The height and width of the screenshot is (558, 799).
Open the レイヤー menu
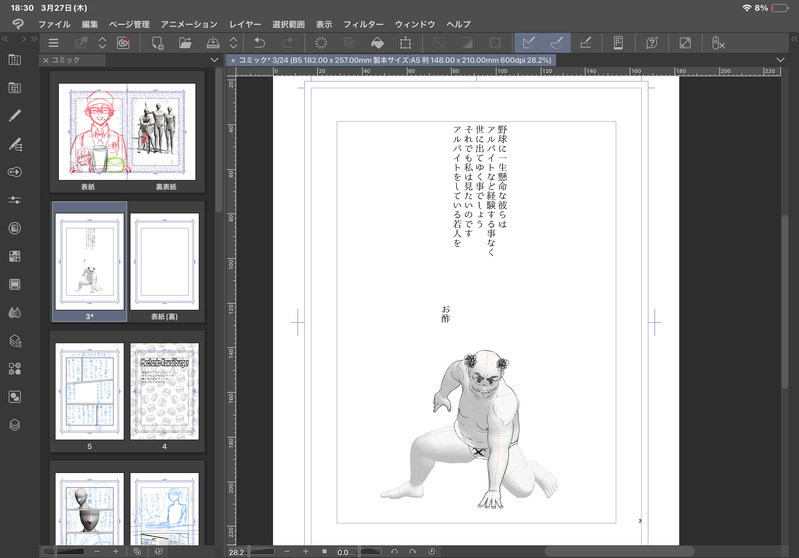pos(245,23)
